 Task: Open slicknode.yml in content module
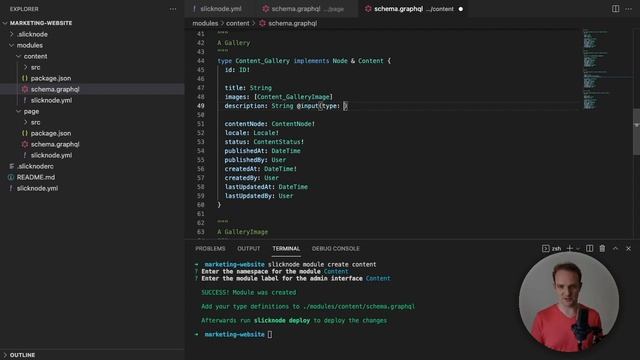pos(51,100)
